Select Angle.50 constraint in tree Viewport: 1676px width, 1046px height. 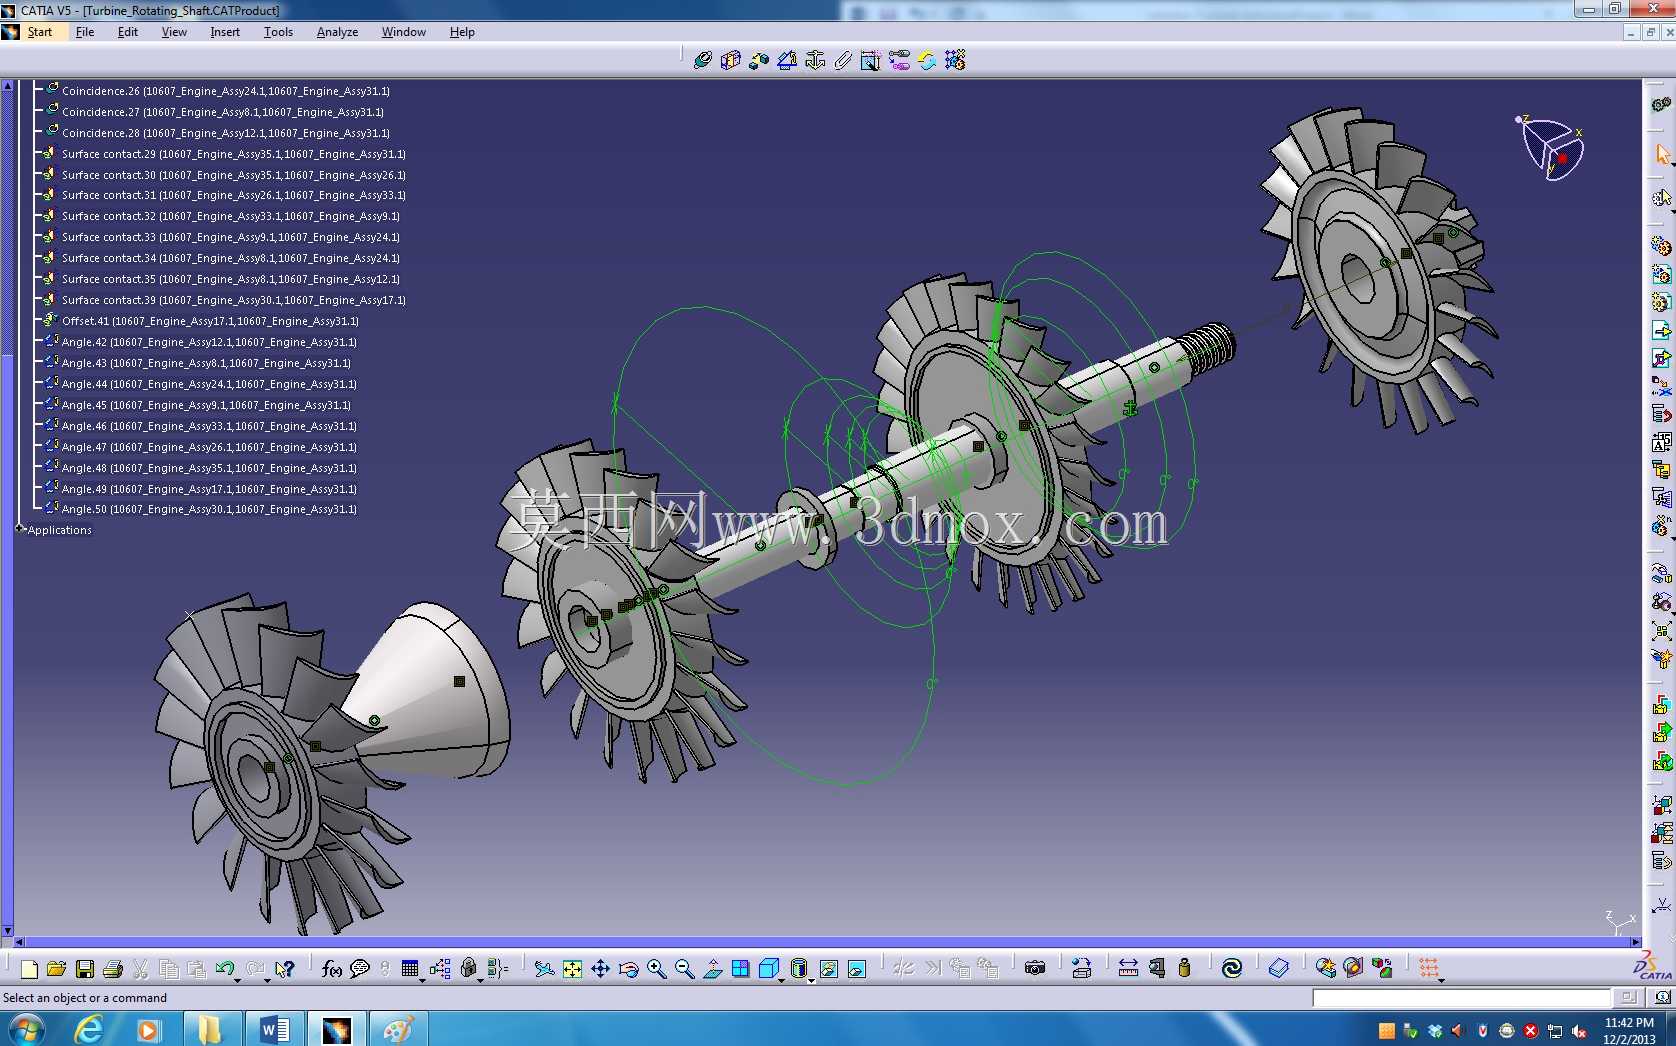click(209, 509)
